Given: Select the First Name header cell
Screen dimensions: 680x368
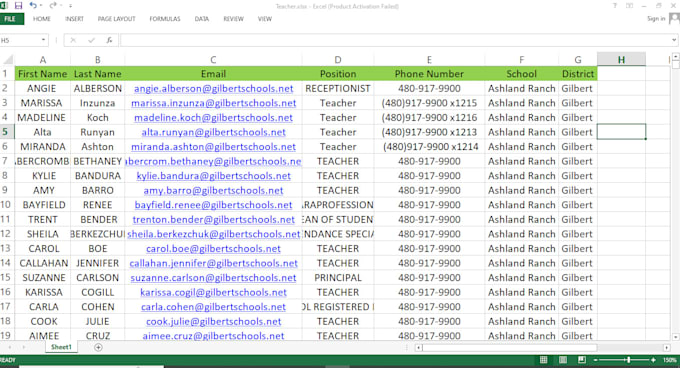Looking at the screenshot, I should coord(42,74).
